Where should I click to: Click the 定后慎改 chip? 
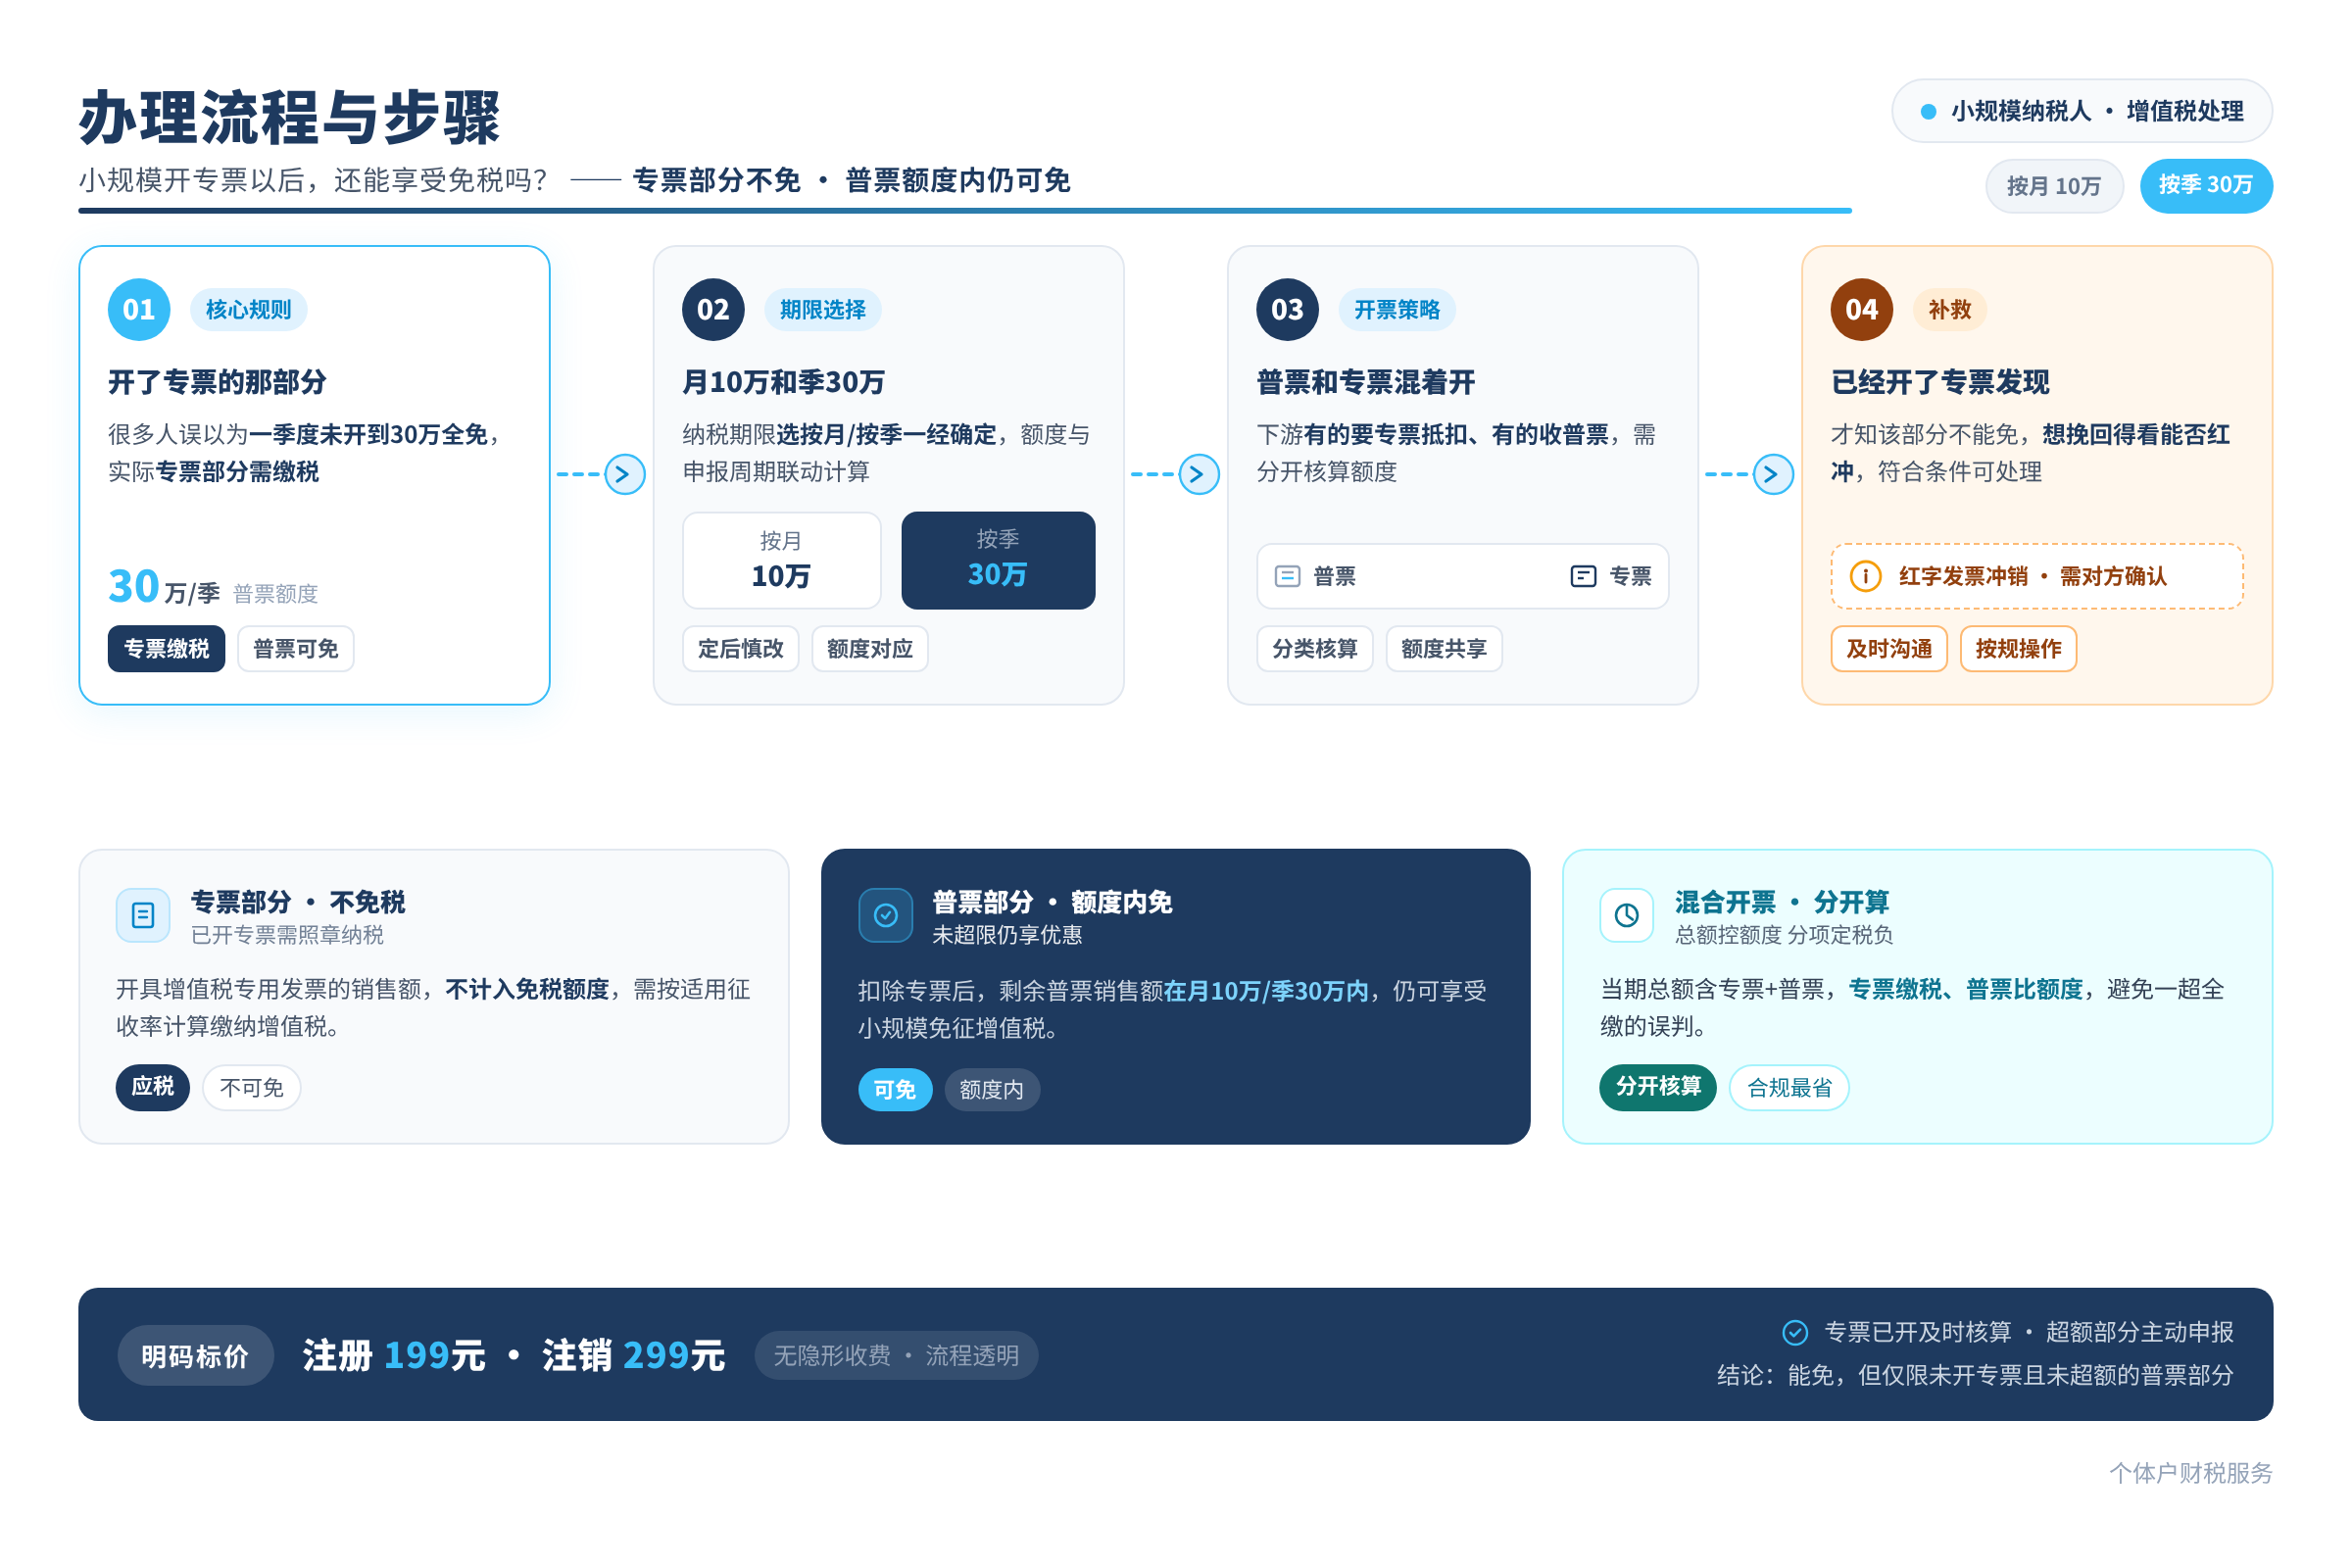741,649
